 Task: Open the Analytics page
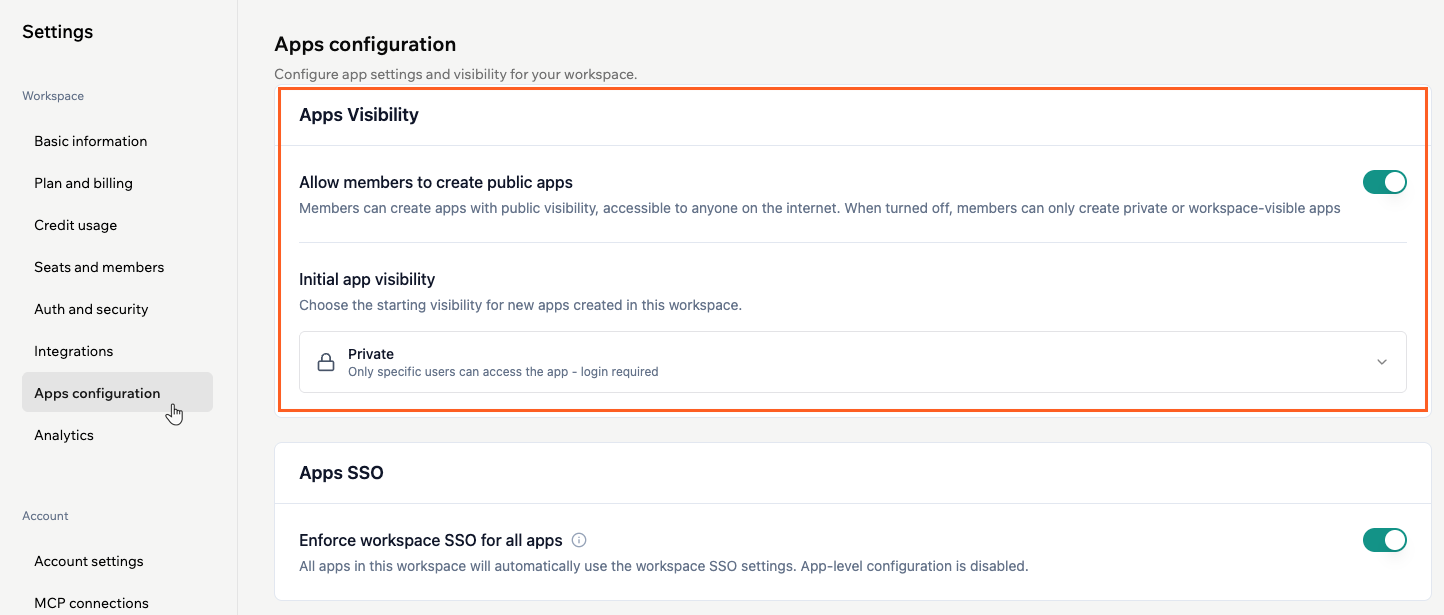(63, 435)
